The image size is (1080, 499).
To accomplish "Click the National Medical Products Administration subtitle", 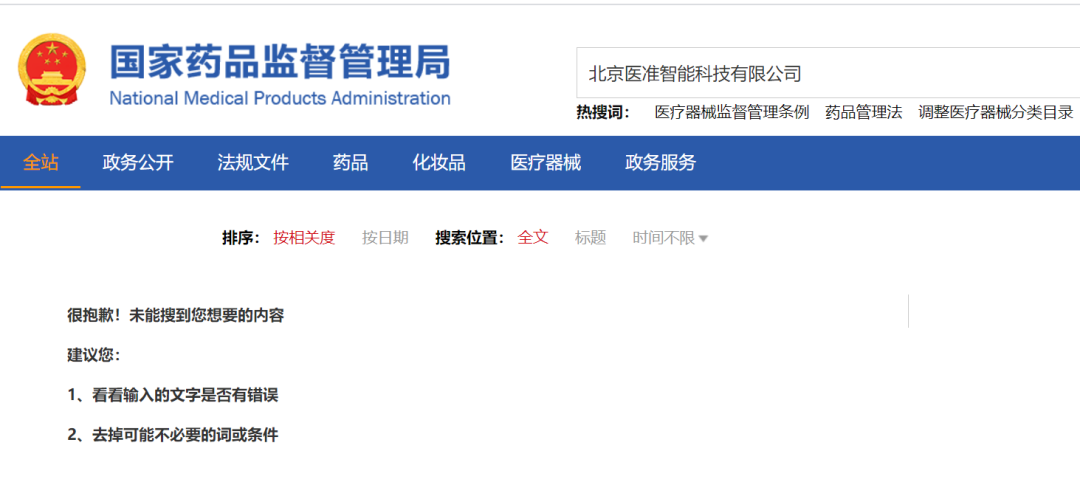I will pyautogui.click(x=280, y=98).
